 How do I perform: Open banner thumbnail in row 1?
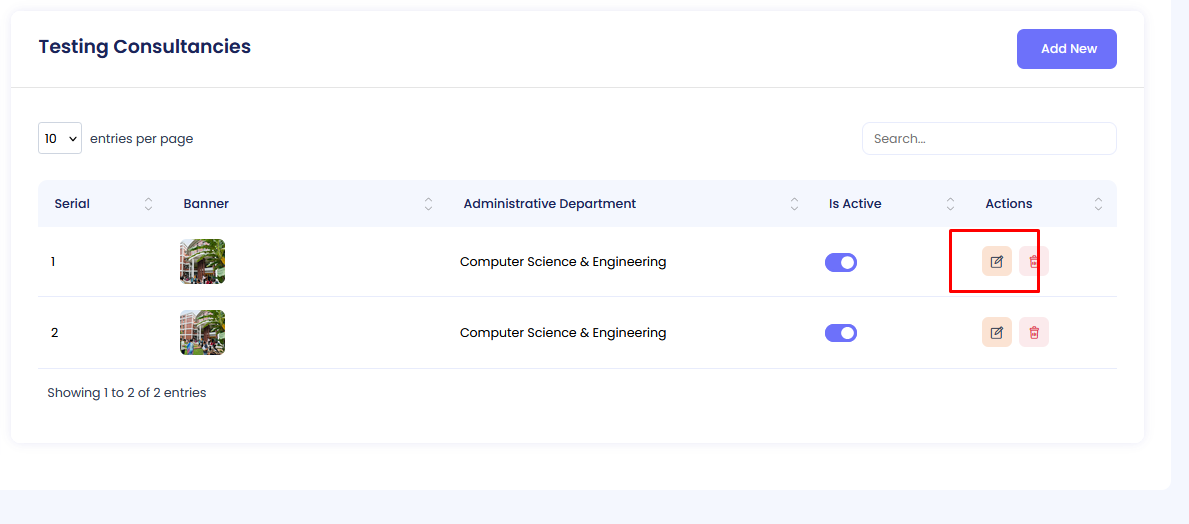click(202, 262)
